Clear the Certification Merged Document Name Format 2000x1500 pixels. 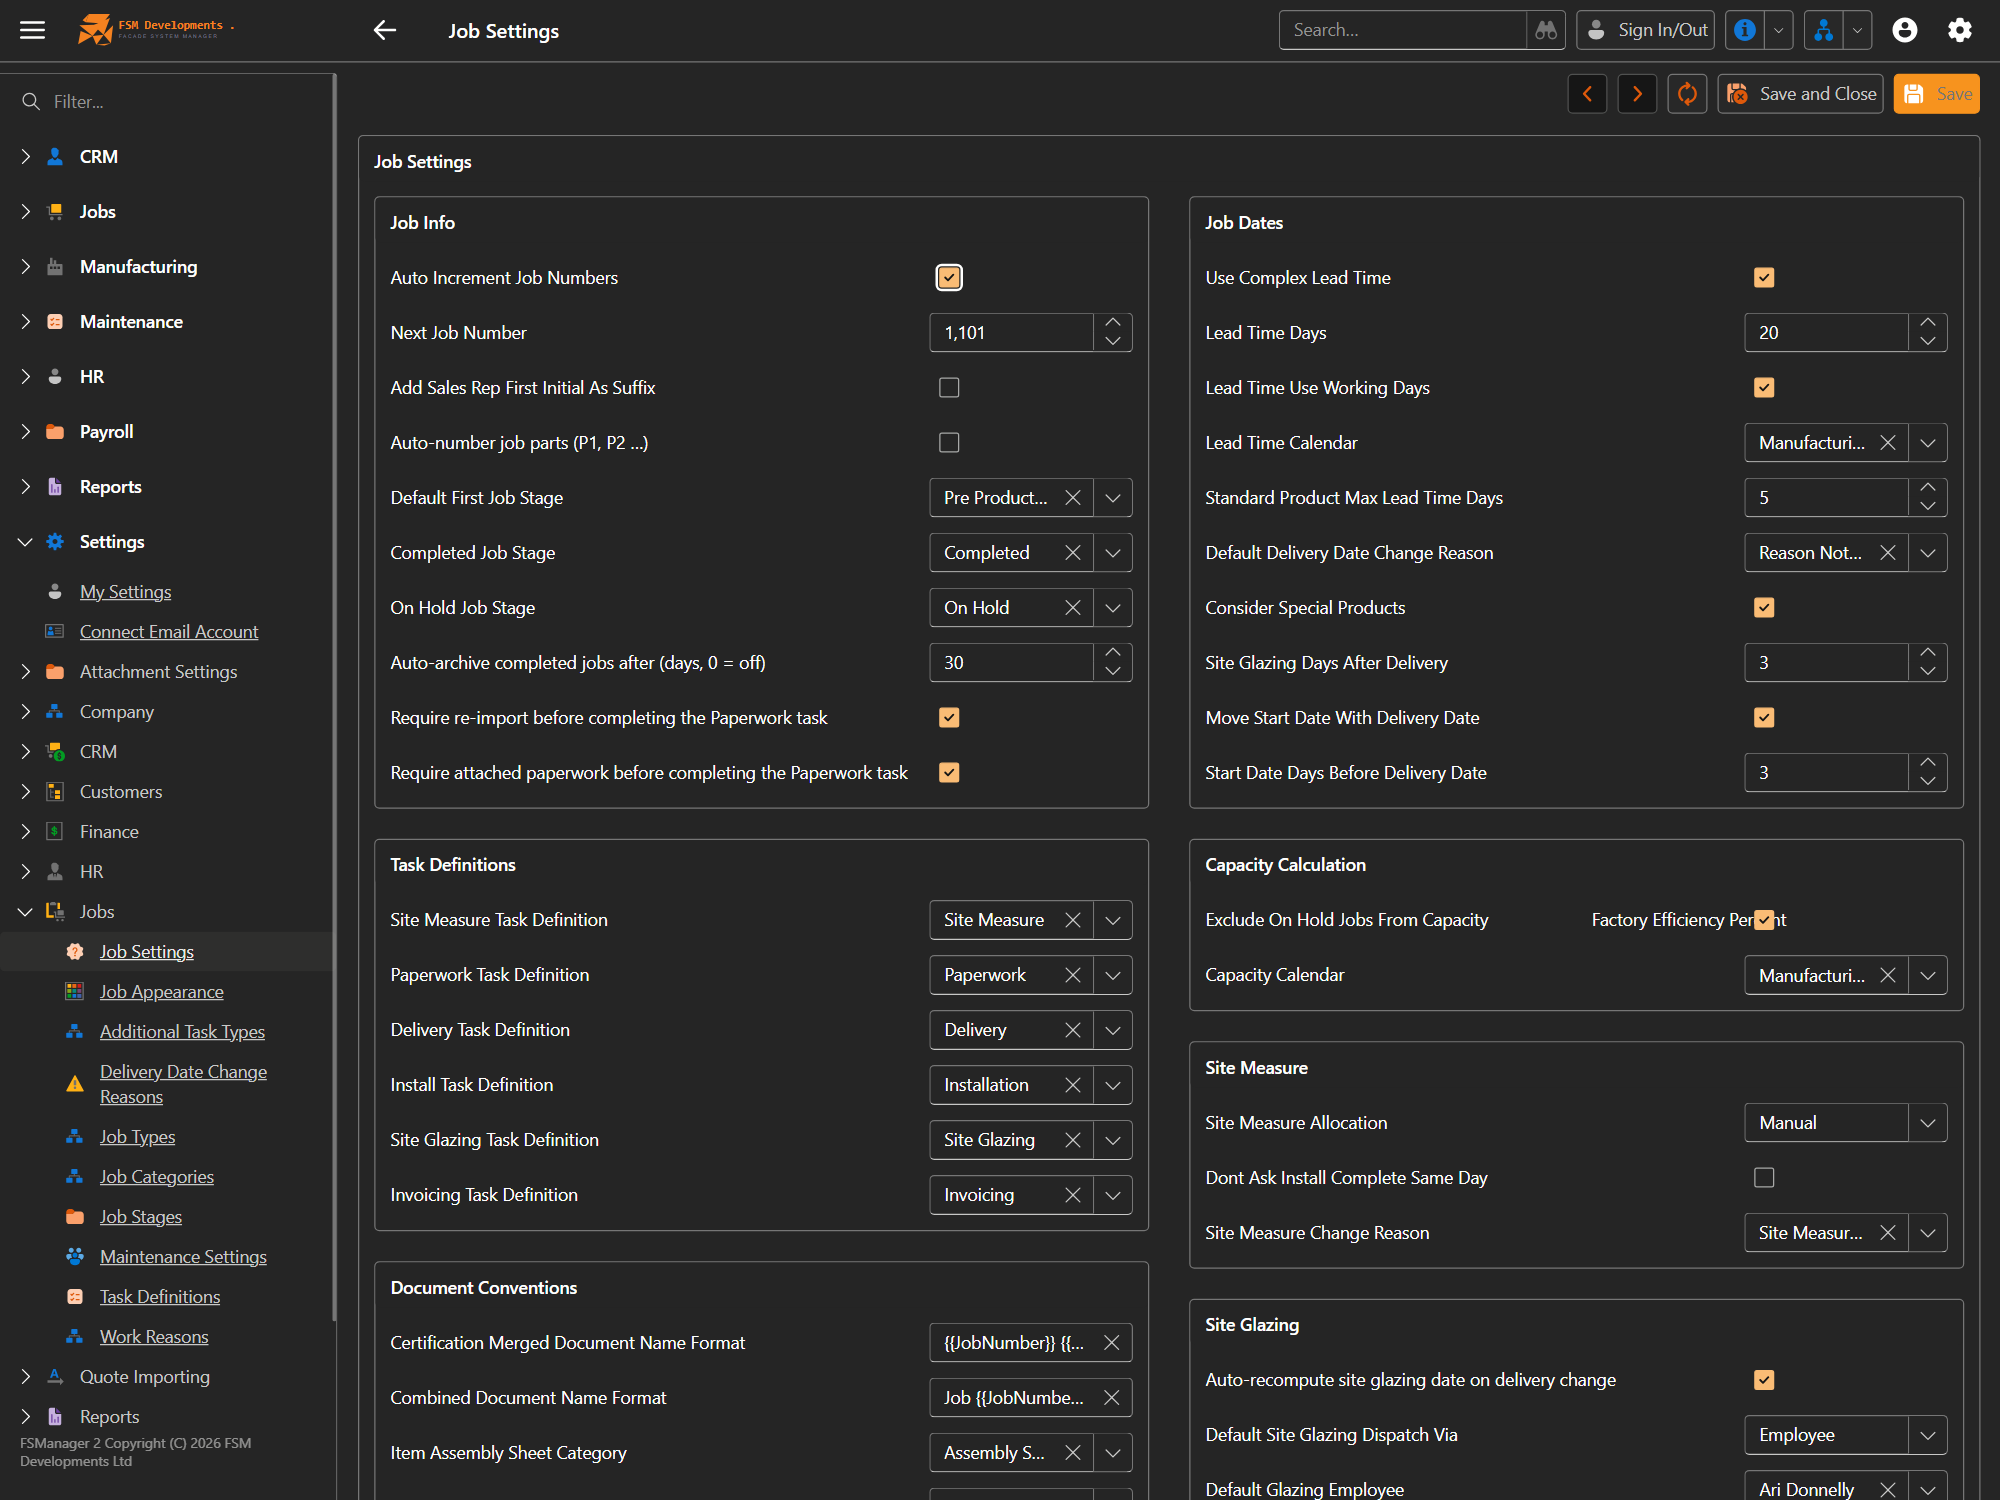pos(1111,1343)
